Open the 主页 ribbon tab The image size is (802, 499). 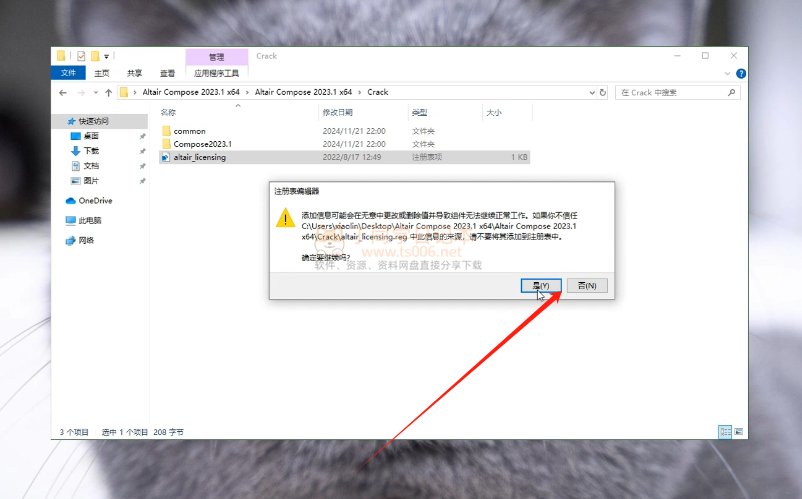pos(101,73)
